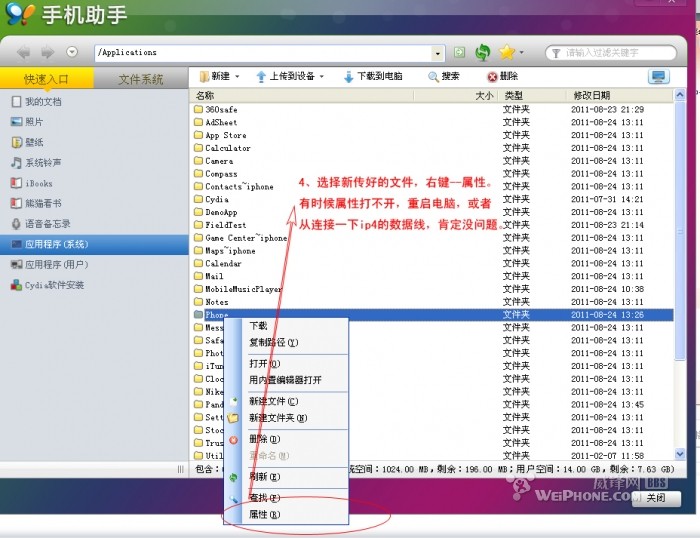Viewport: 700px width, 538px height.
Task: Choose 新建文件夹 in context menu
Action: (x=286, y=418)
